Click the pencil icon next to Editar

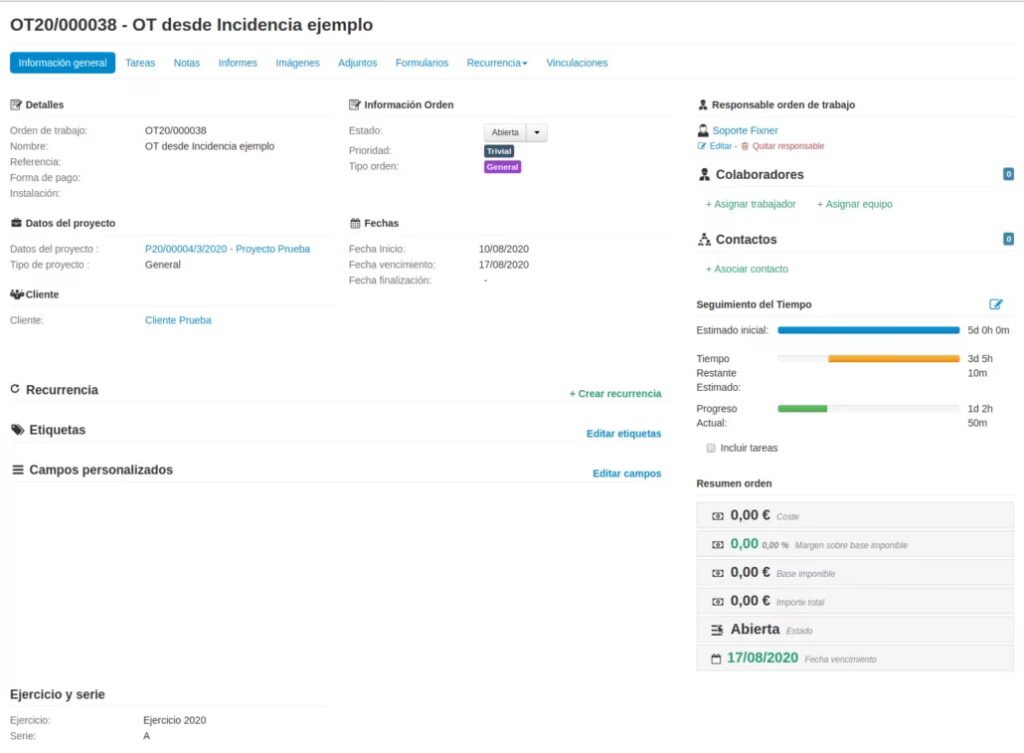(701, 146)
